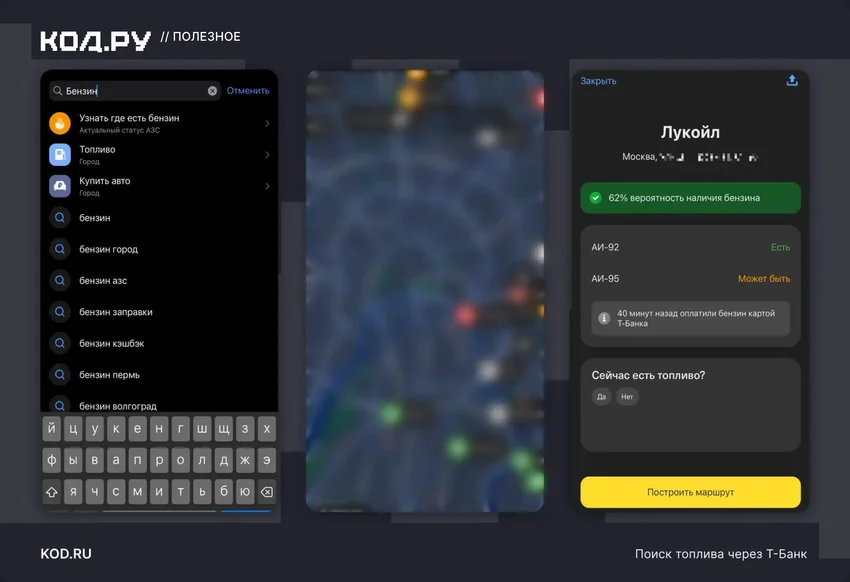Select search icon beside 'бензин кэшбэк'
The height and width of the screenshot is (582, 850).
[60, 344]
